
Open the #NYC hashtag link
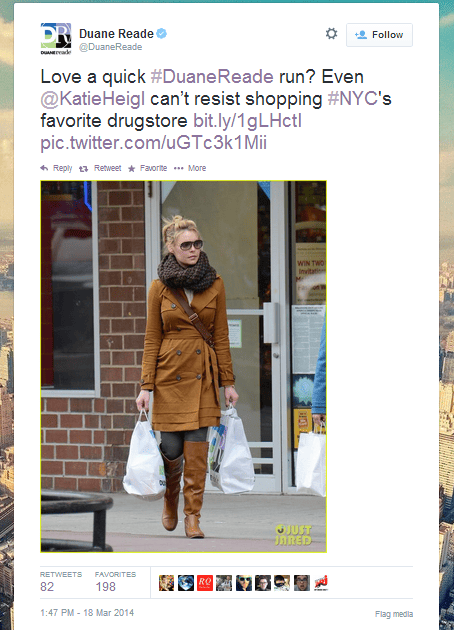click(353, 98)
